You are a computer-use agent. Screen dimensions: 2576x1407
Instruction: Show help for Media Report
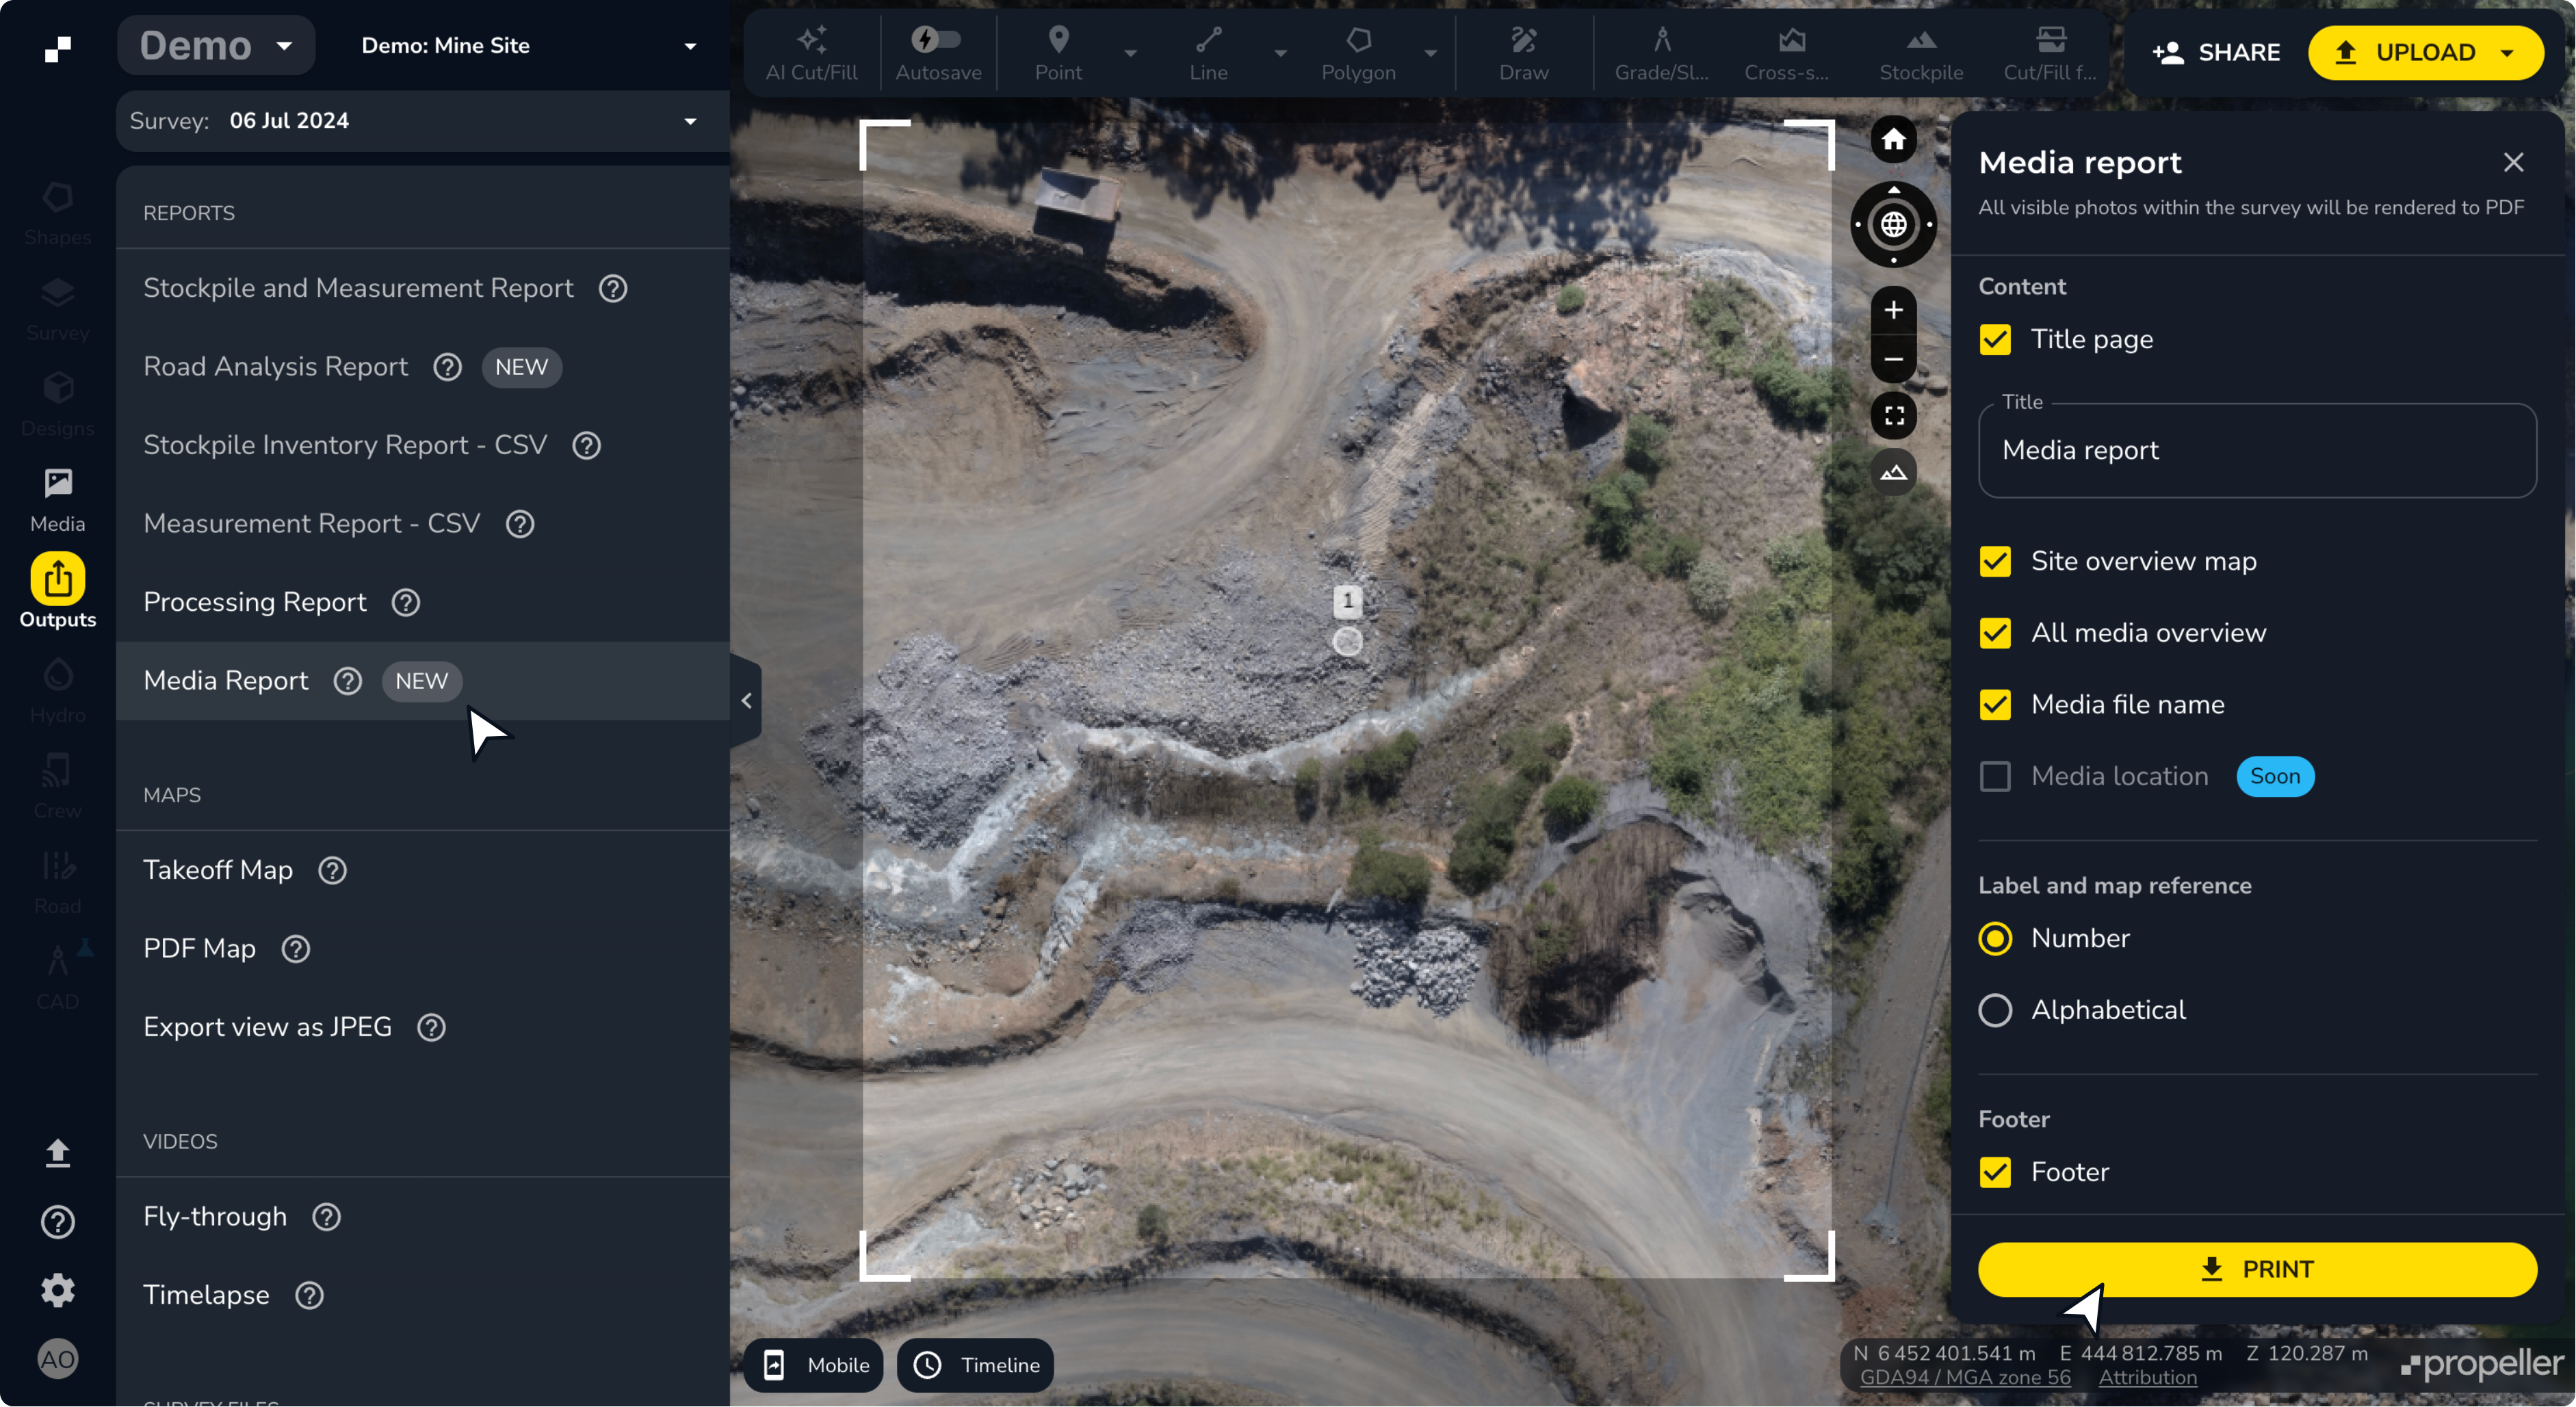(x=347, y=681)
